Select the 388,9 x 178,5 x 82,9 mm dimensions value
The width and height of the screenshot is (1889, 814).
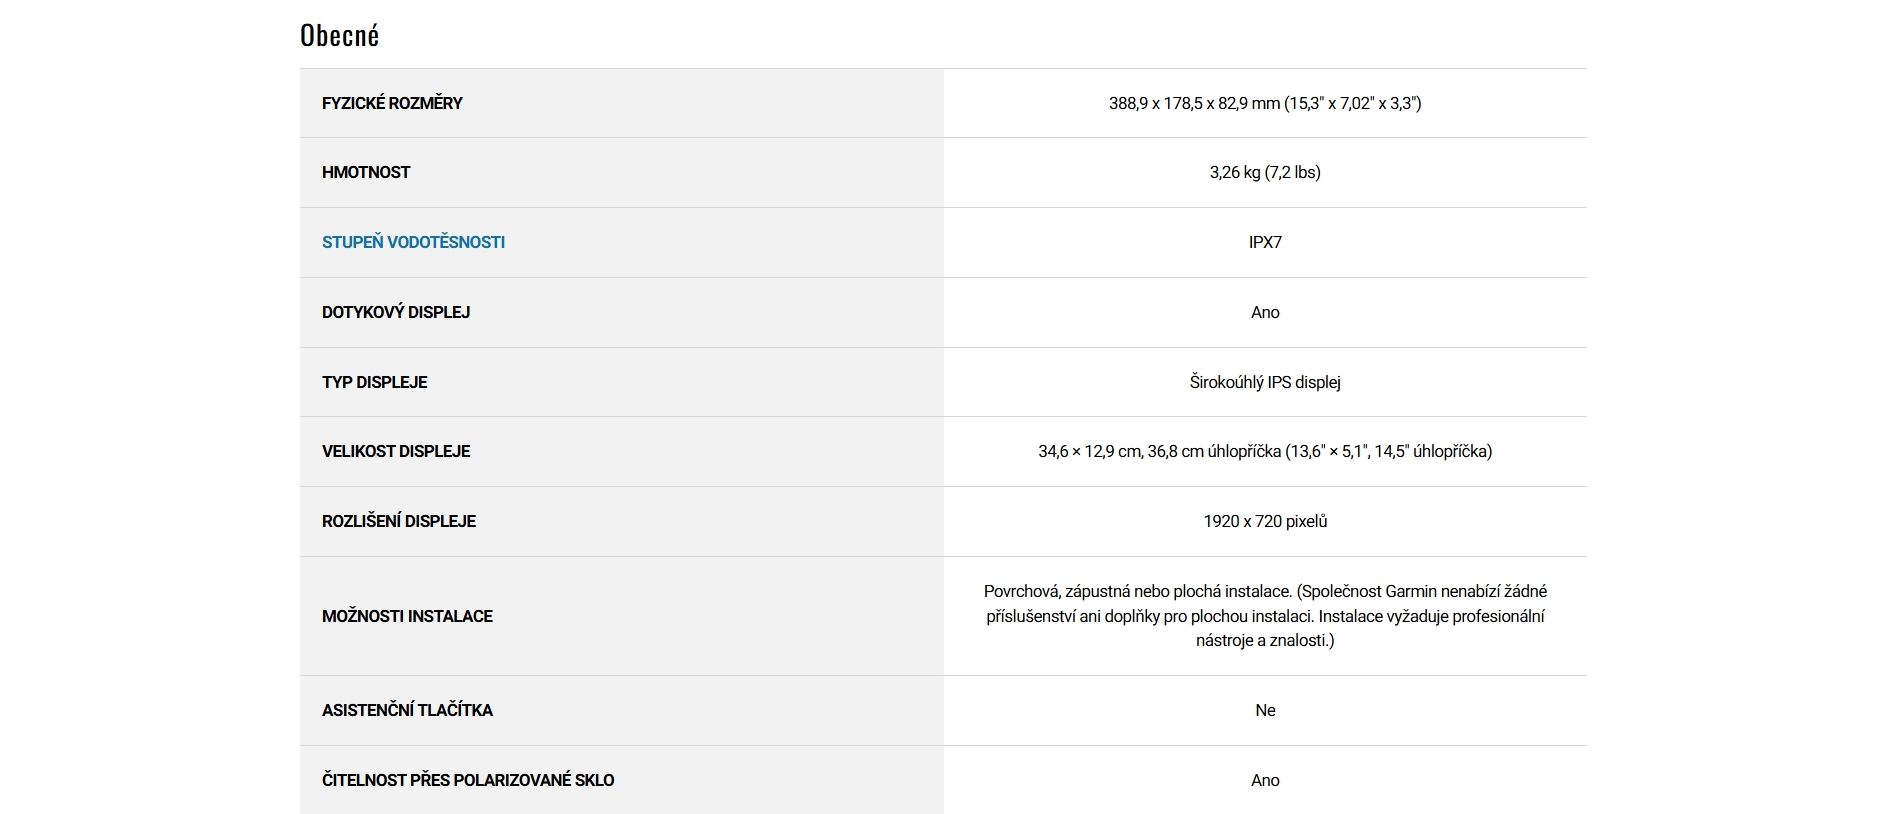coord(1264,103)
